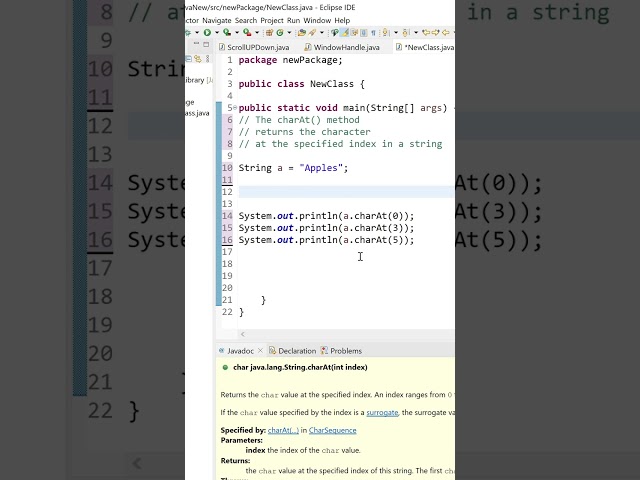Open the Project menu
Image resolution: width=640 pixels, height=480 pixels.
pos(272,20)
